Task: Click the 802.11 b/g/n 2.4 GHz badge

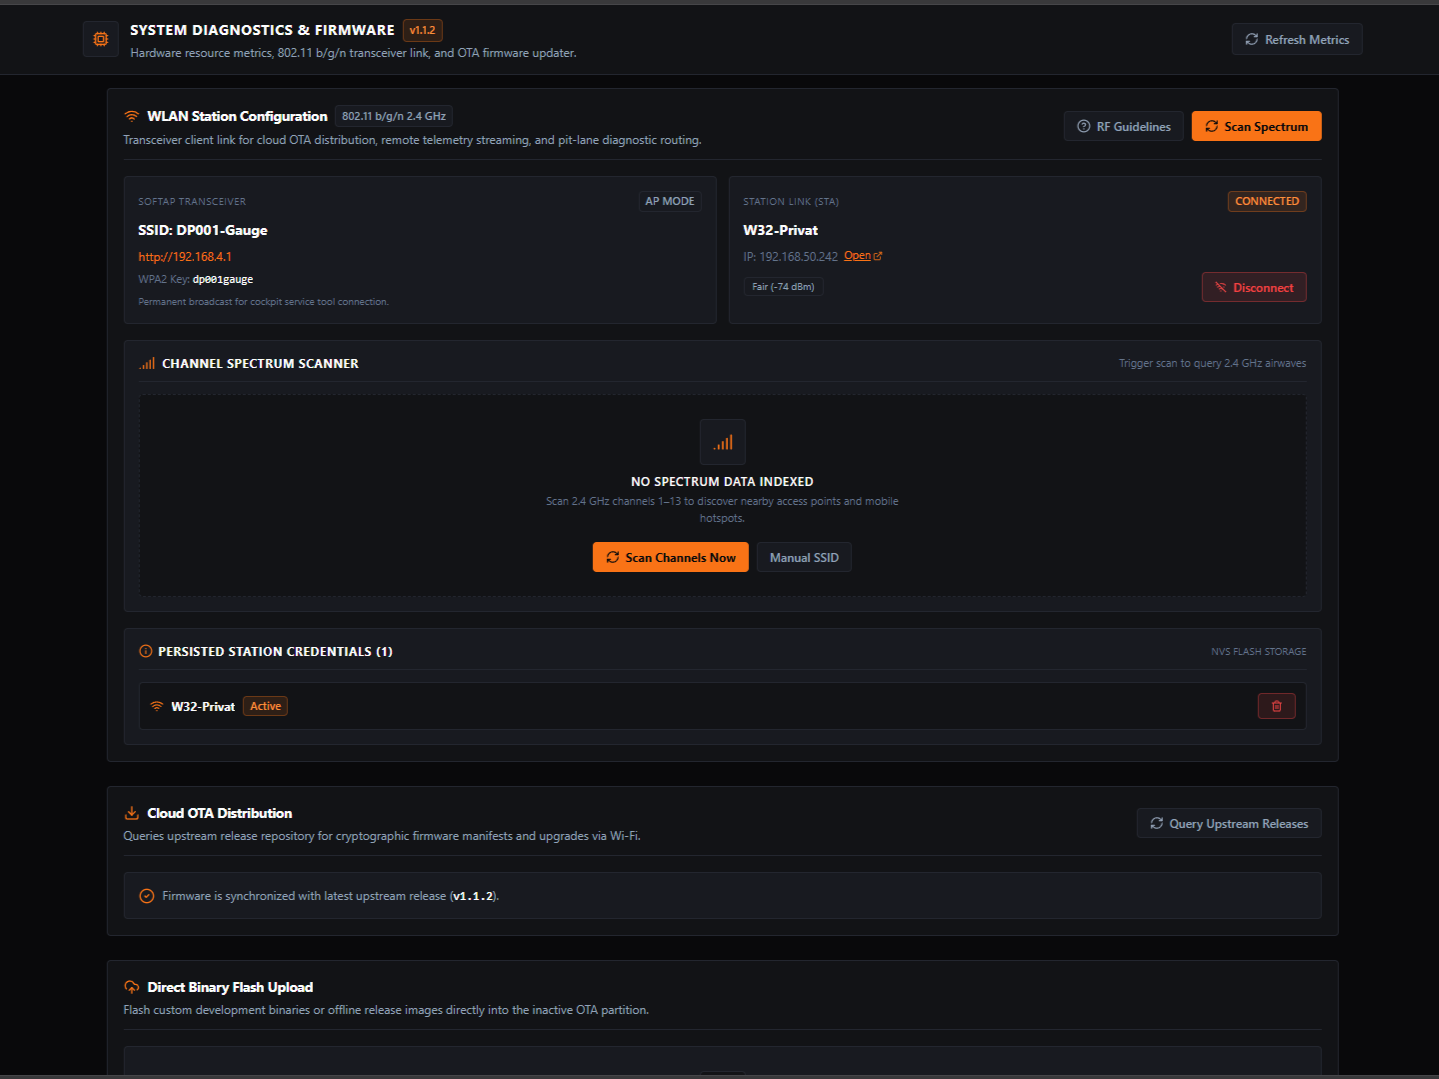Action: (x=394, y=116)
